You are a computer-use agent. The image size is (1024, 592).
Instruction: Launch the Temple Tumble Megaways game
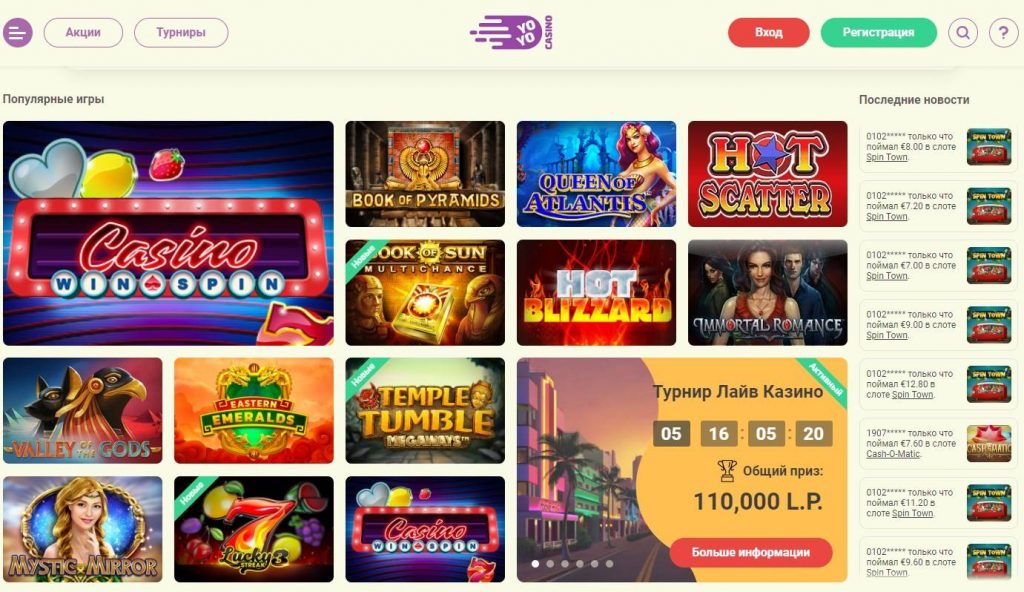[x=425, y=410]
